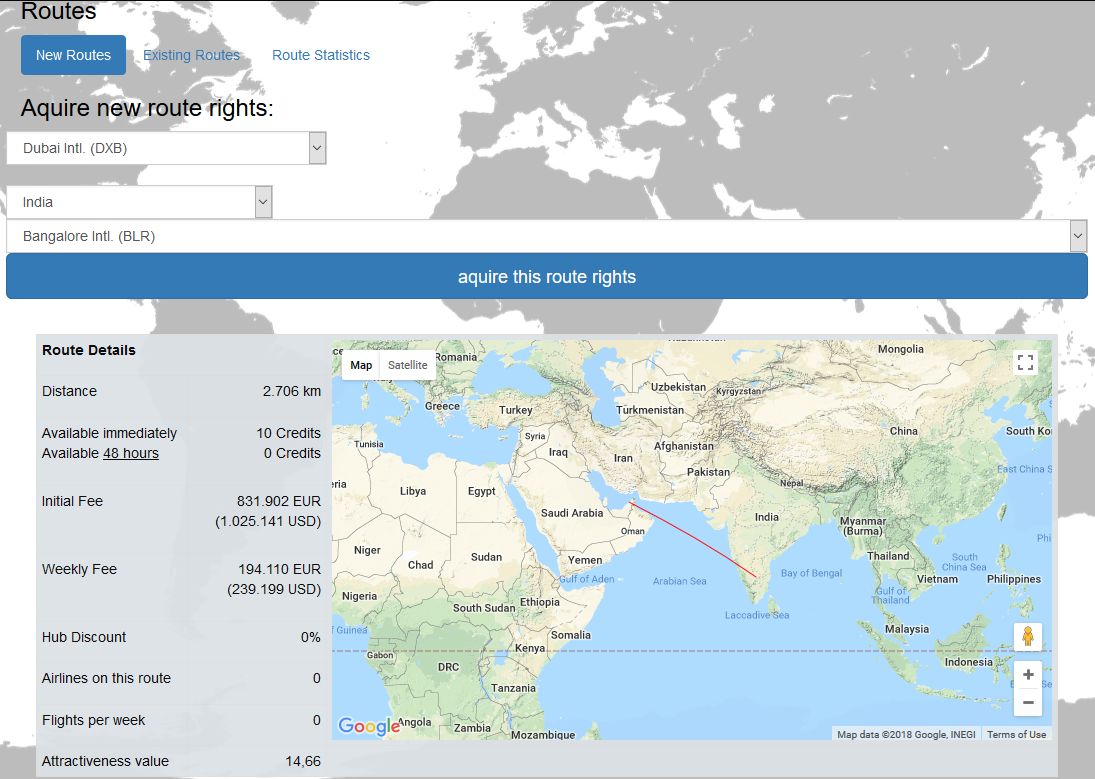Select the New Routes tab
Screen dimensions: 1095x779
click(x=73, y=55)
